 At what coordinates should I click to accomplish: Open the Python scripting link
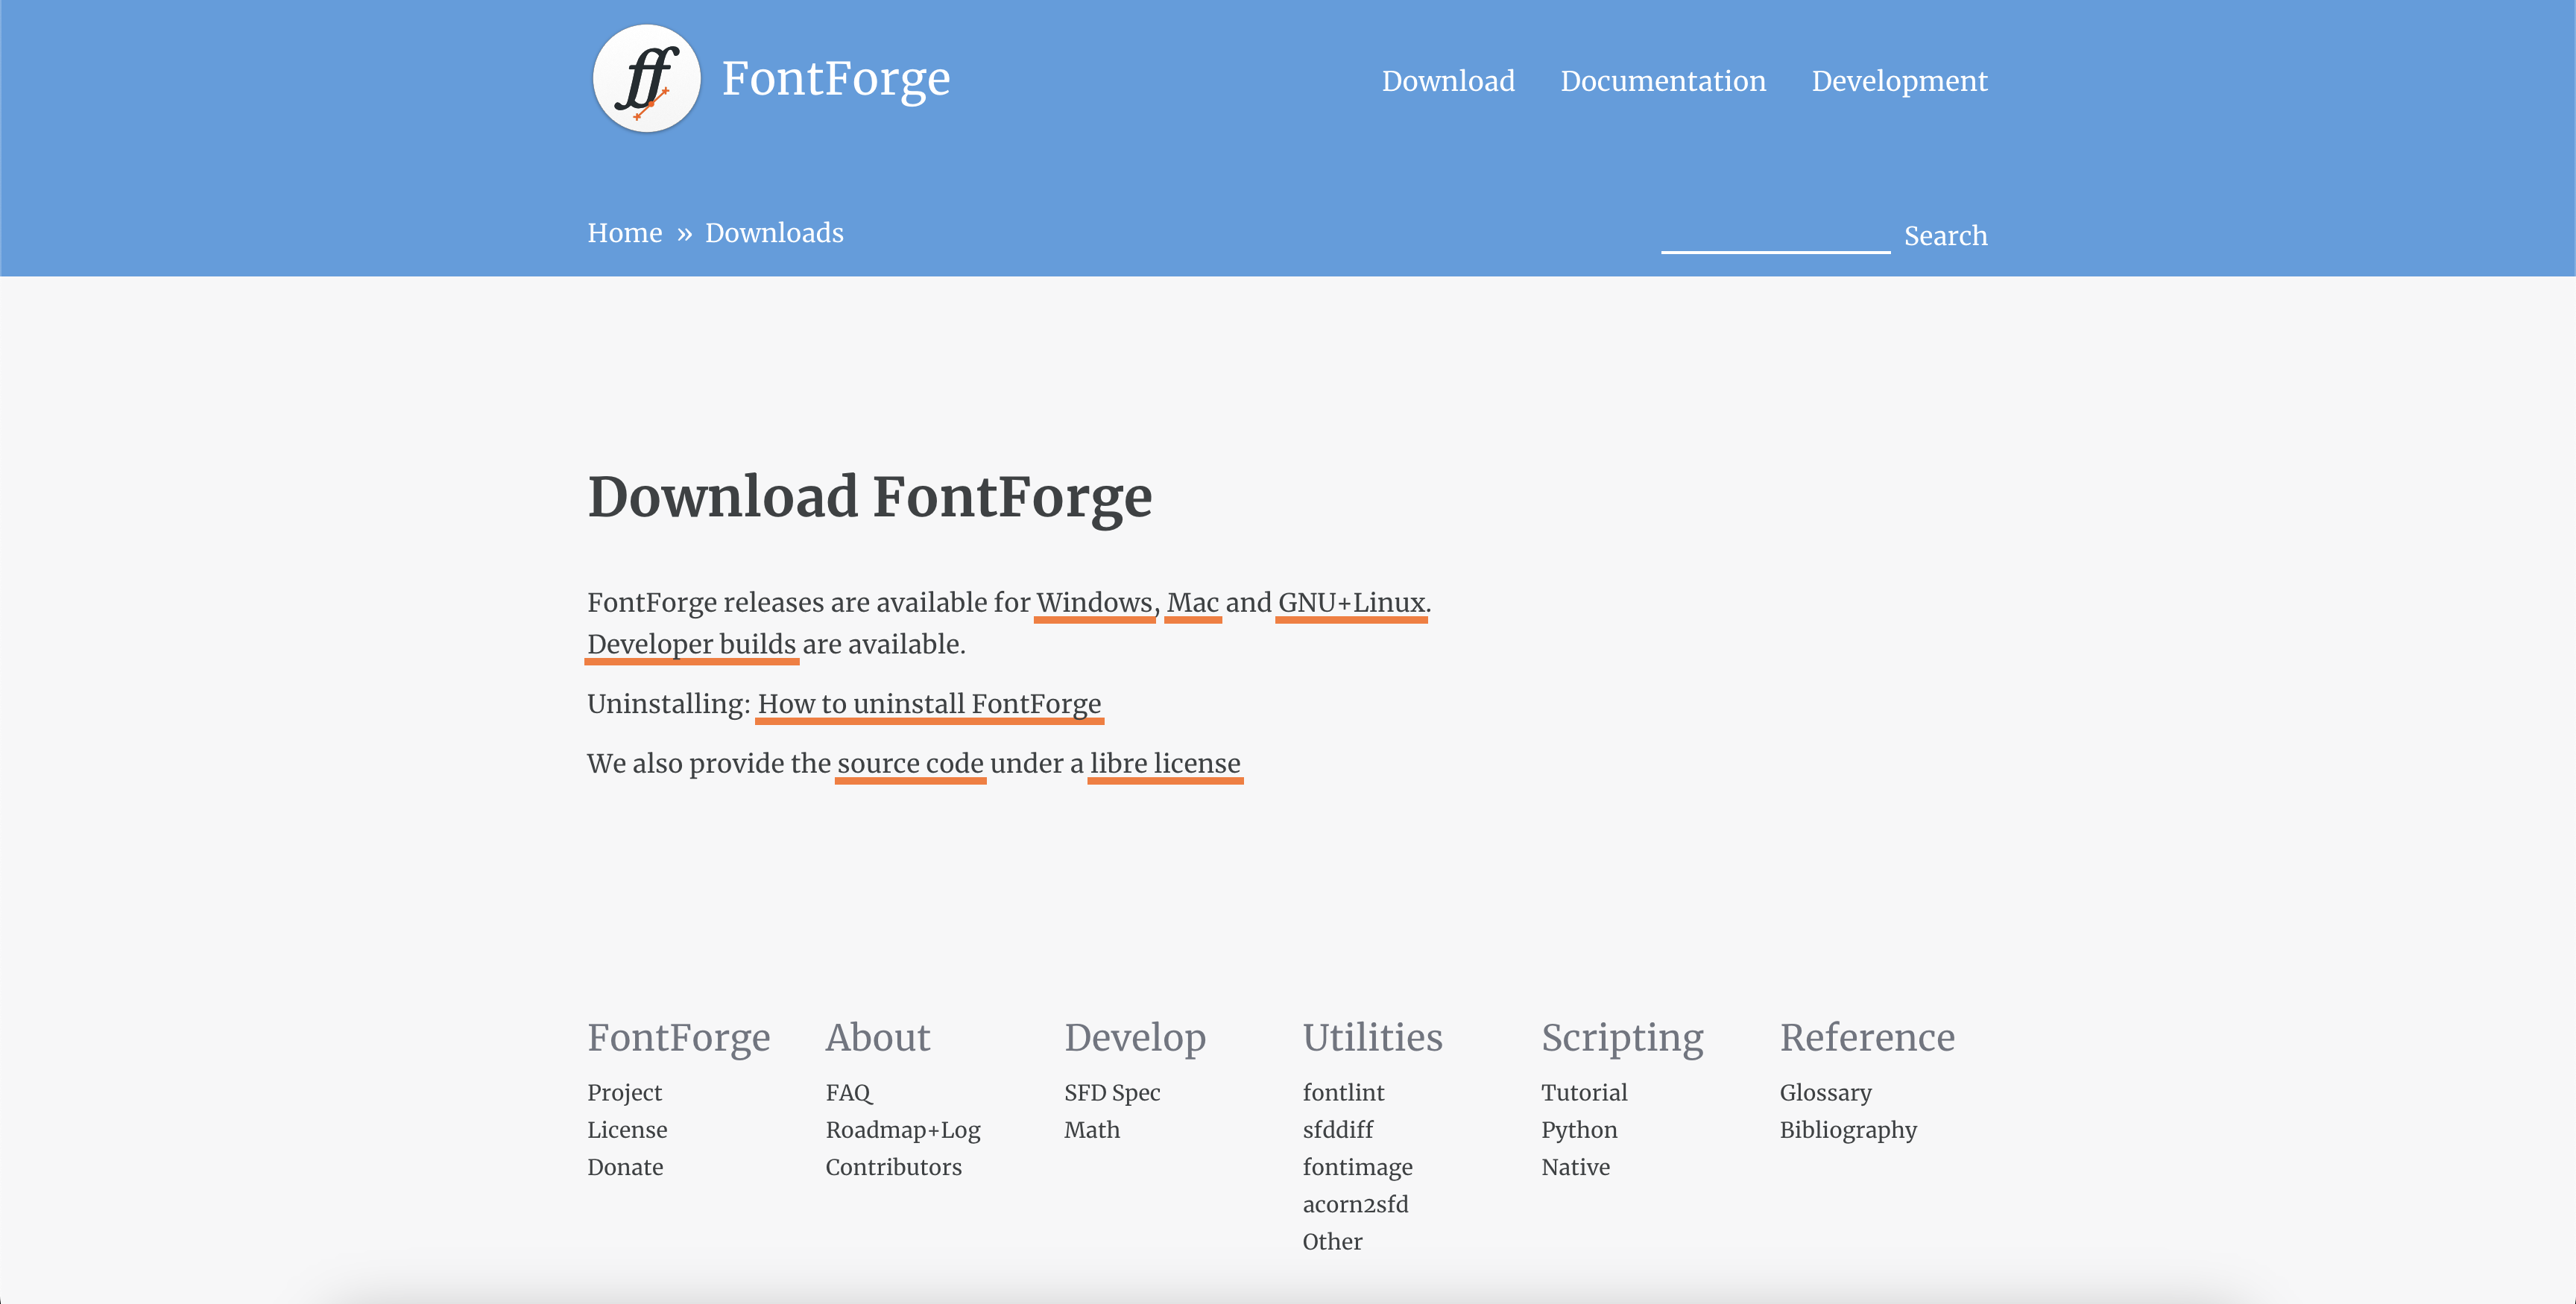point(1579,1130)
